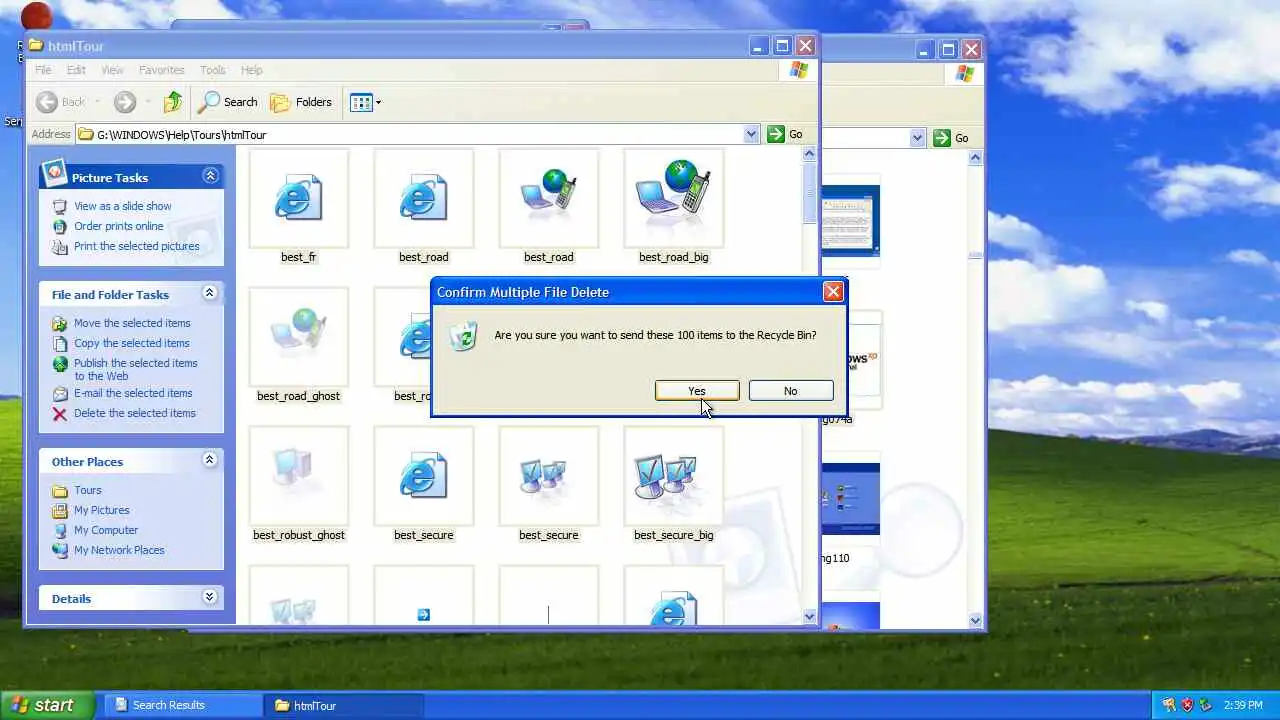This screenshot has width=1280, height=720.
Task: Open the Help menu
Action: point(251,70)
